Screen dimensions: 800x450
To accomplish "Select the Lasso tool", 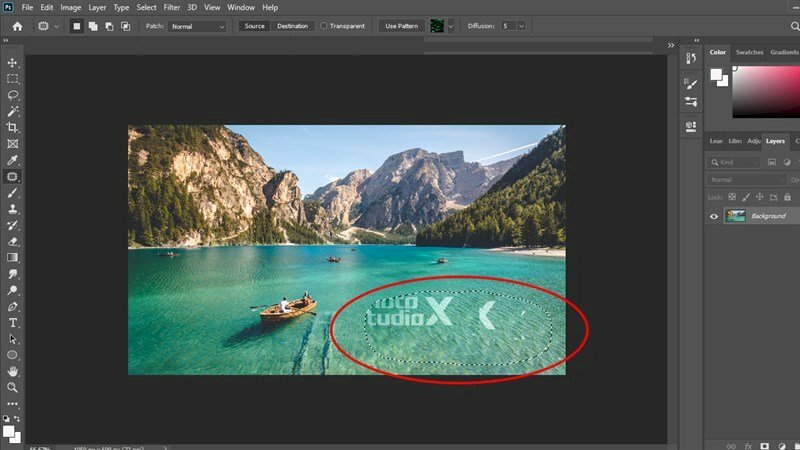I will [13, 95].
